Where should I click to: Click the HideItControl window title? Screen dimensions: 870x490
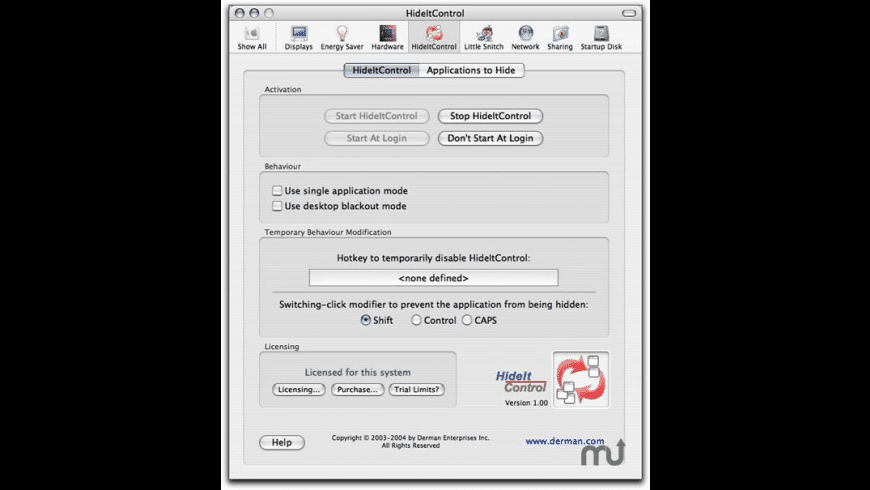(435, 13)
